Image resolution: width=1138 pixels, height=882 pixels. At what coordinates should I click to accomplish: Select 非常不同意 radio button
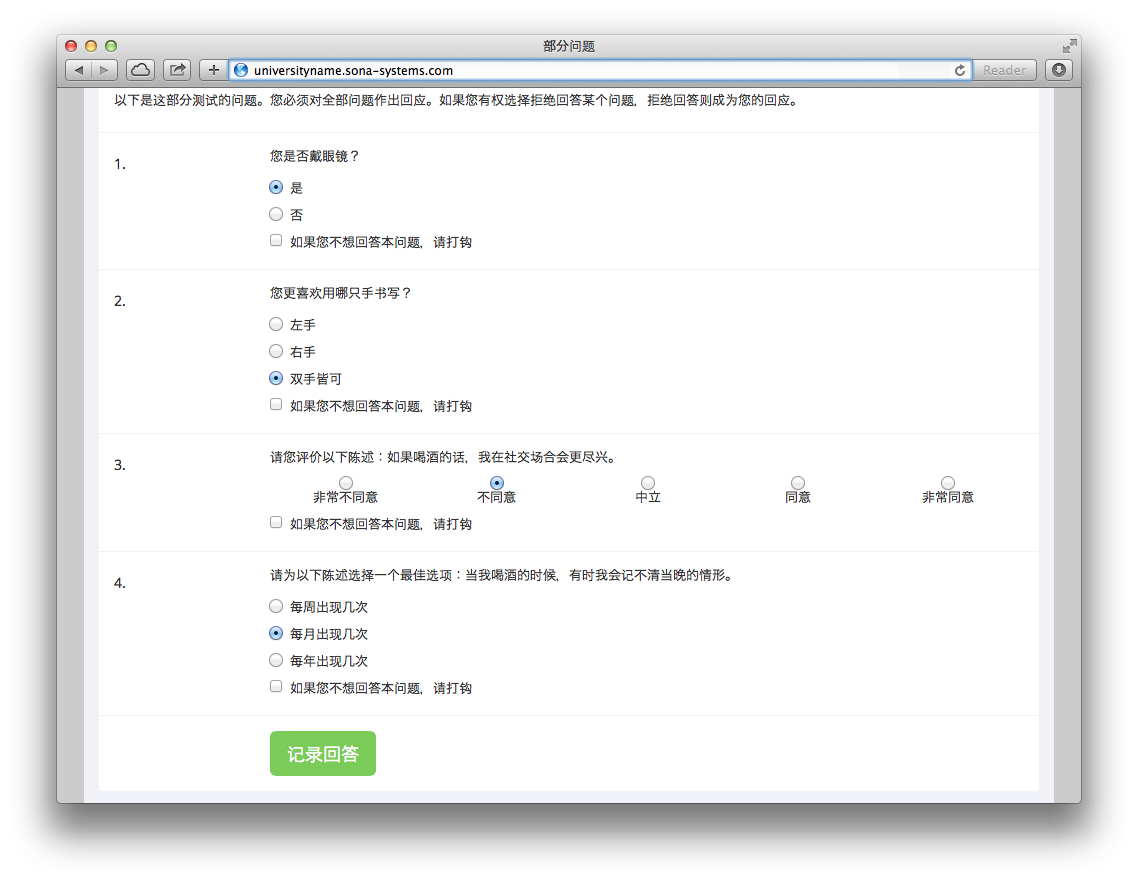pyautogui.click(x=346, y=483)
